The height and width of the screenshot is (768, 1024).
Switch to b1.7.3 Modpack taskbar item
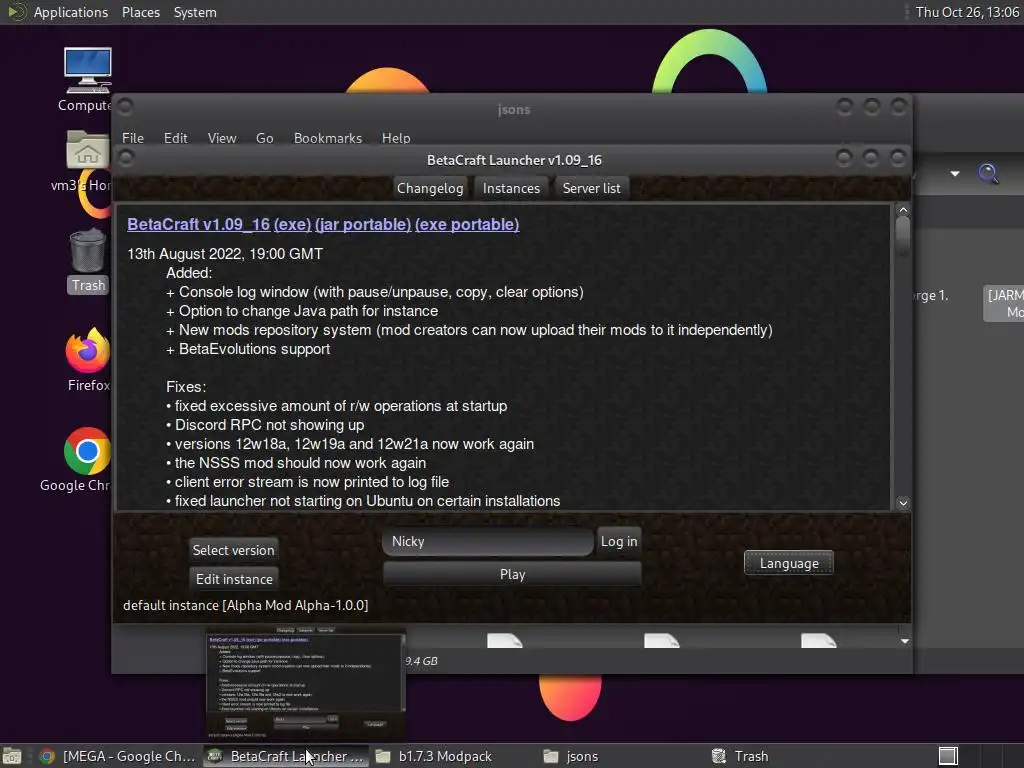[x=434, y=756]
